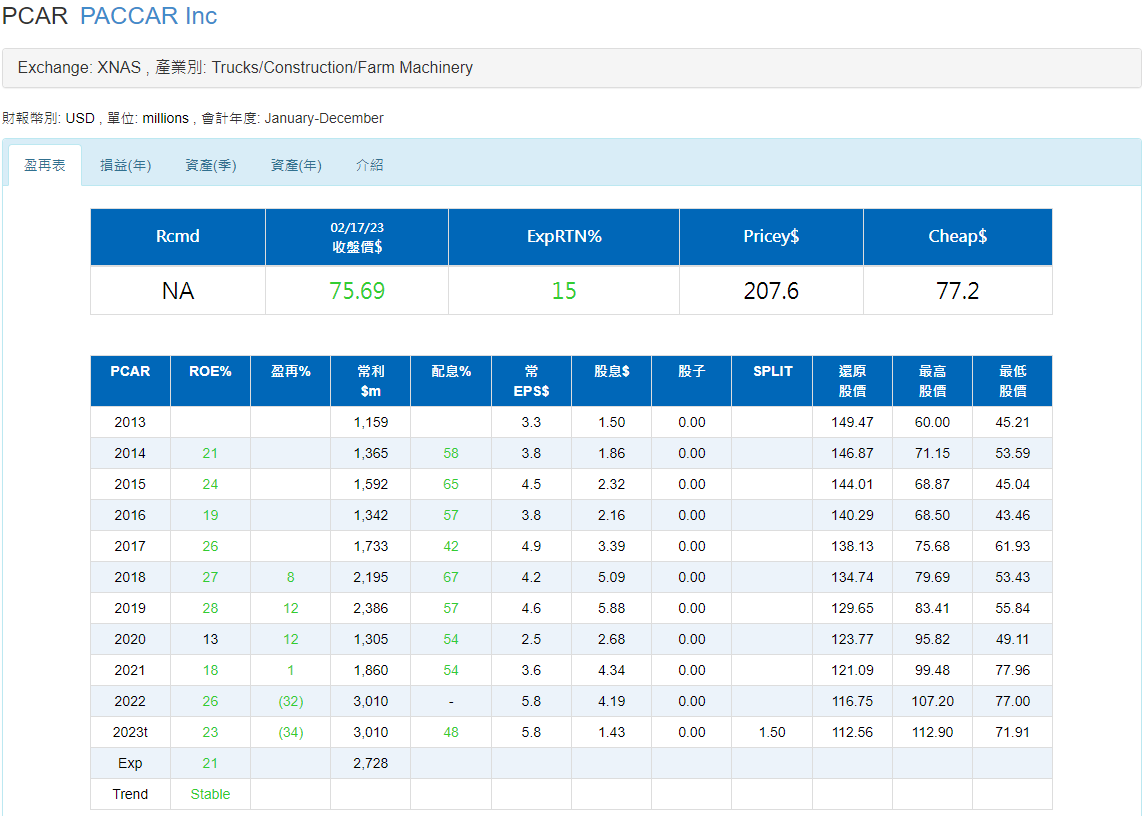The image size is (1142, 816).
Task: Click the 2019 dividend value 5.88
Action: point(612,608)
